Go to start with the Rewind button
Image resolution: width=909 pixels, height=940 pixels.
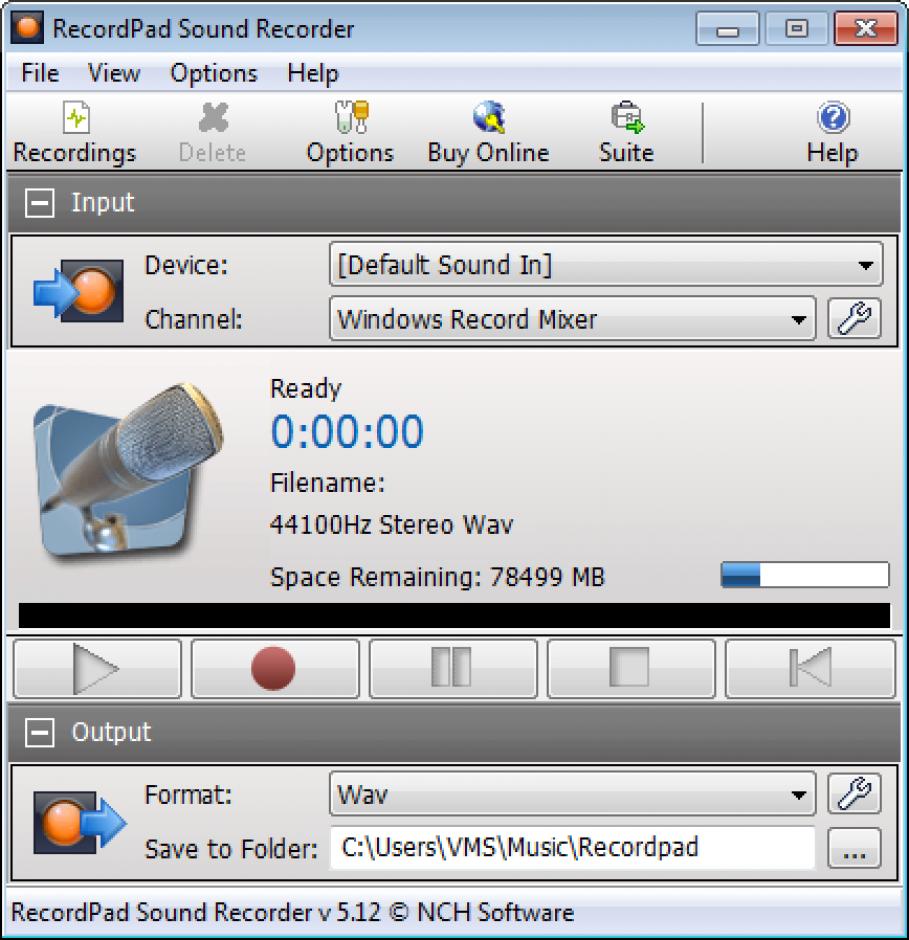click(x=810, y=668)
